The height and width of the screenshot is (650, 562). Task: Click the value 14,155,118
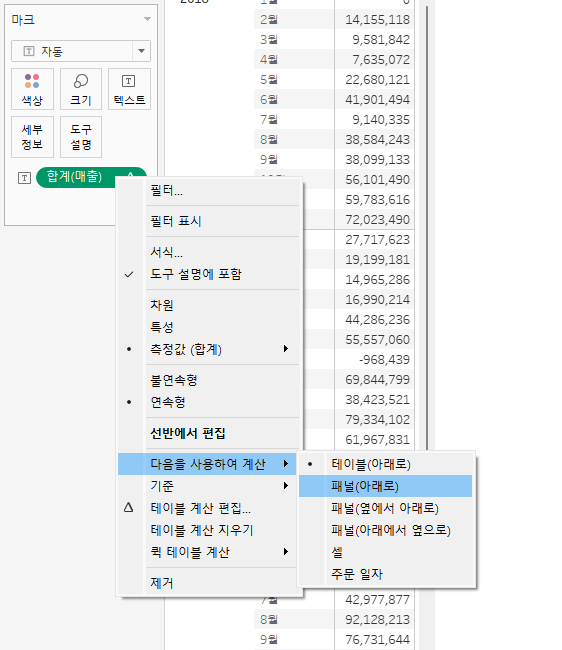pos(377,19)
